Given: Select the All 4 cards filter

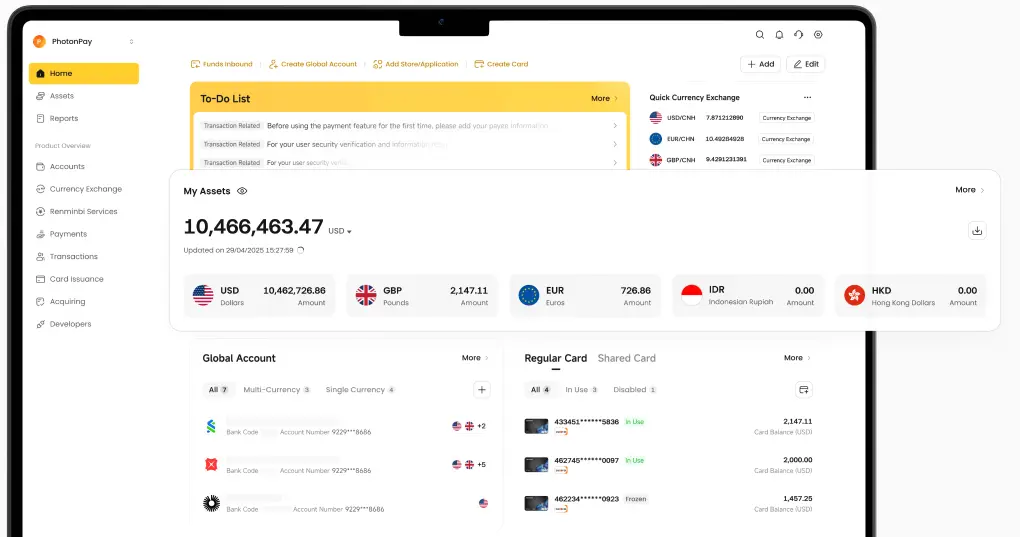Looking at the screenshot, I should tap(540, 390).
